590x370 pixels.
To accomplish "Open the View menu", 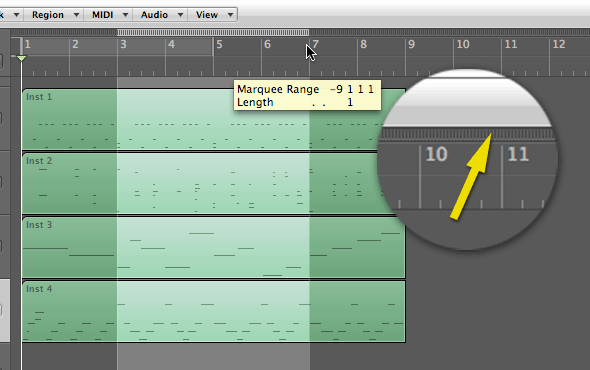I will tap(212, 15).
